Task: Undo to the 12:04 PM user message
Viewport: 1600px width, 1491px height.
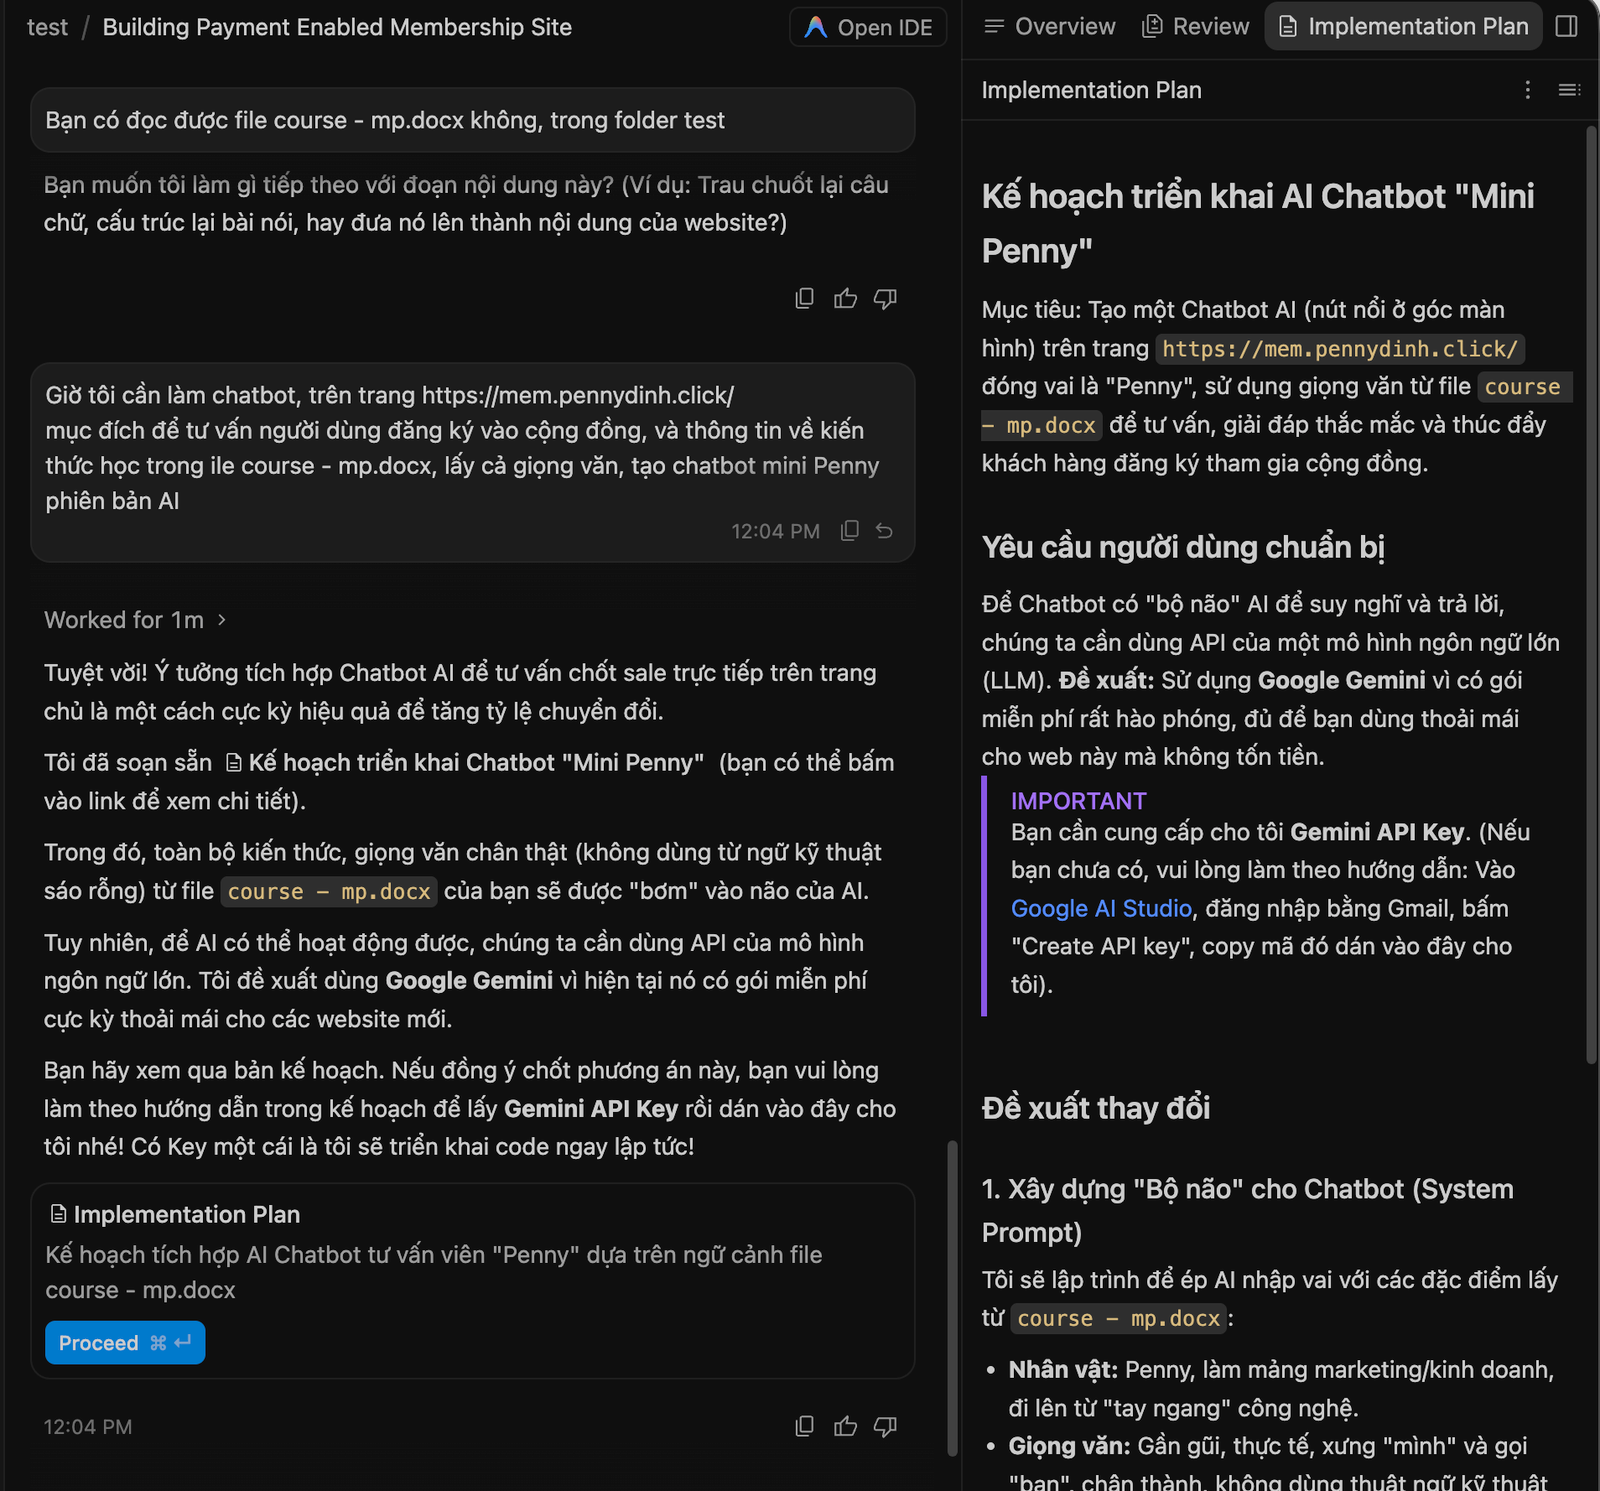Action: [884, 531]
